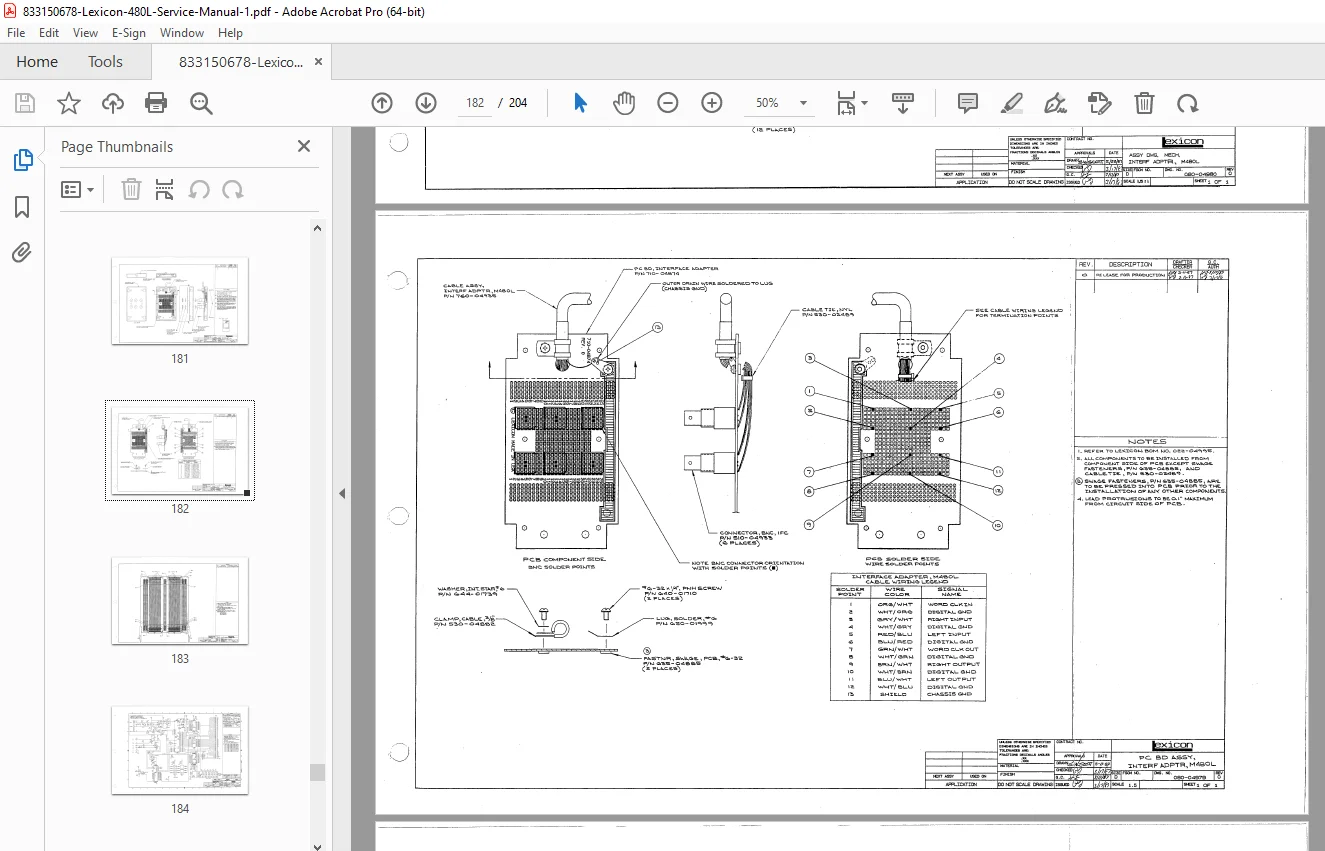
Task: Select the page 183 thumbnail
Action: pyautogui.click(x=180, y=601)
